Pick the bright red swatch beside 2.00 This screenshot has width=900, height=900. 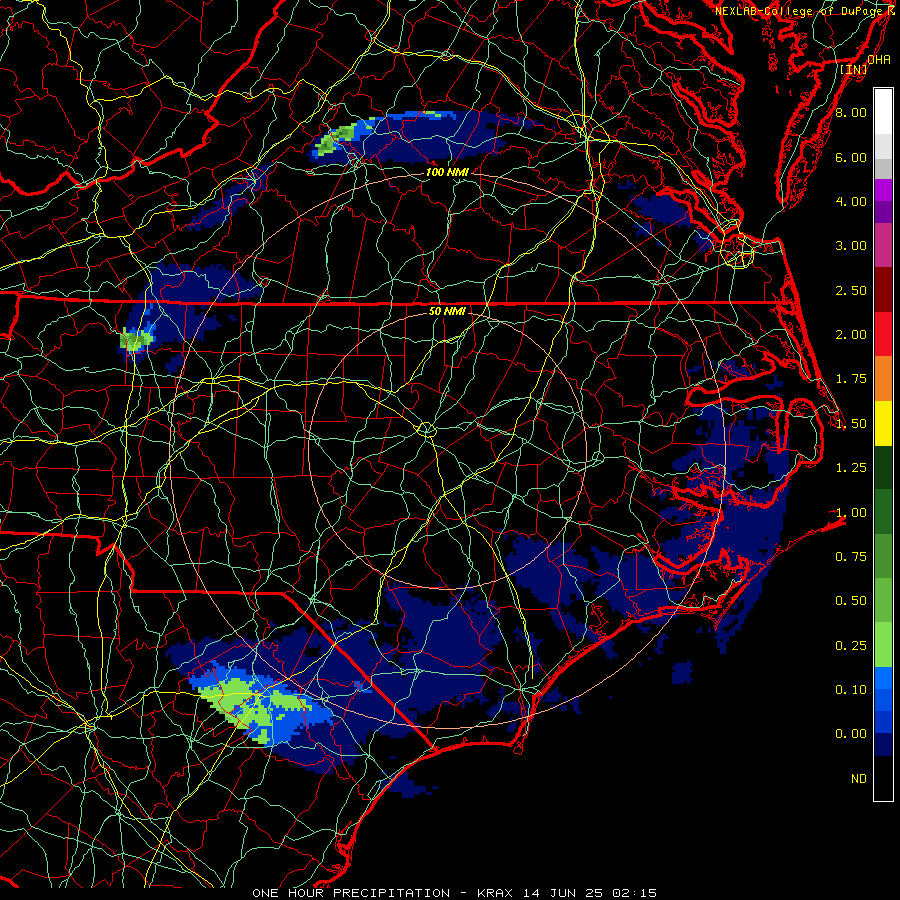pyautogui.click(x=883, y=334)
